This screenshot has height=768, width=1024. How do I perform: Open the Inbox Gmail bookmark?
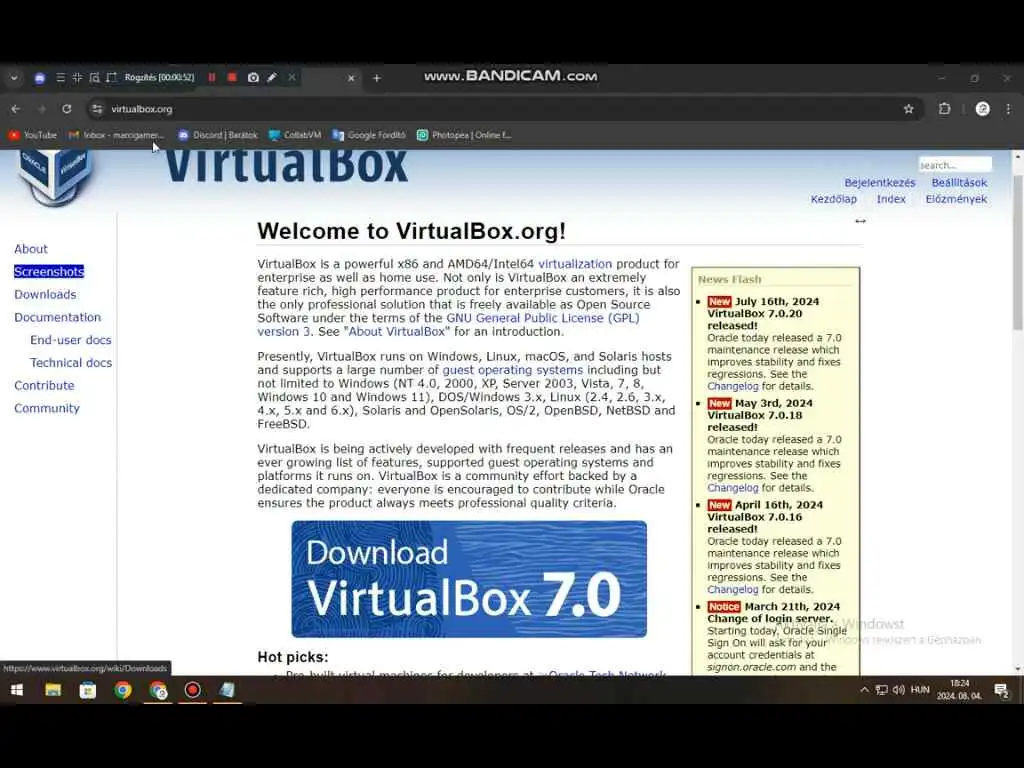pyautogui.click(x=116, y=135)
